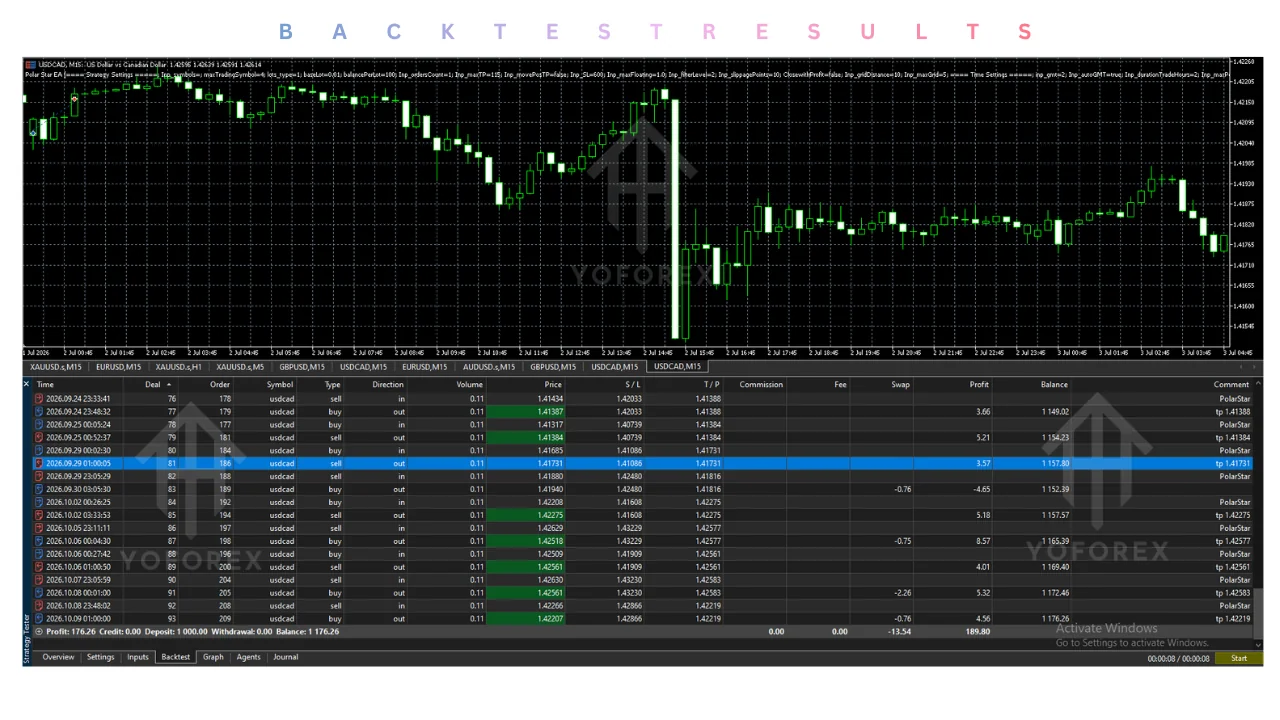
Task: Sort by the Profit column header
Action: [x=979, y=385]
